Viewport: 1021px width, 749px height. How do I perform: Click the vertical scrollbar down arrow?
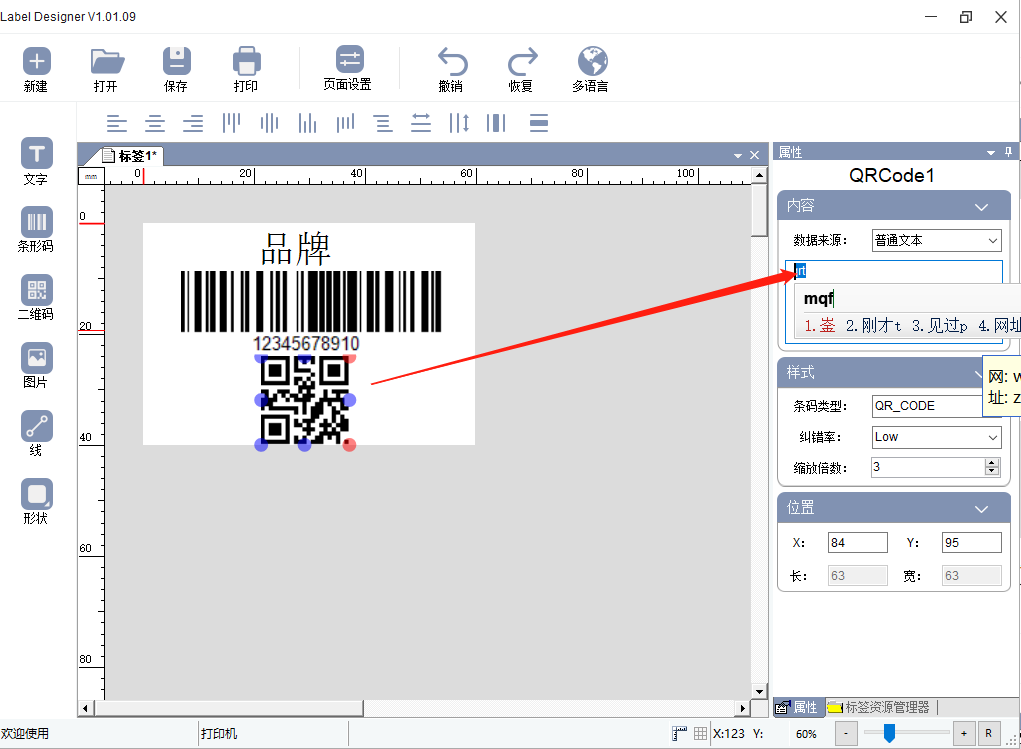759,692
